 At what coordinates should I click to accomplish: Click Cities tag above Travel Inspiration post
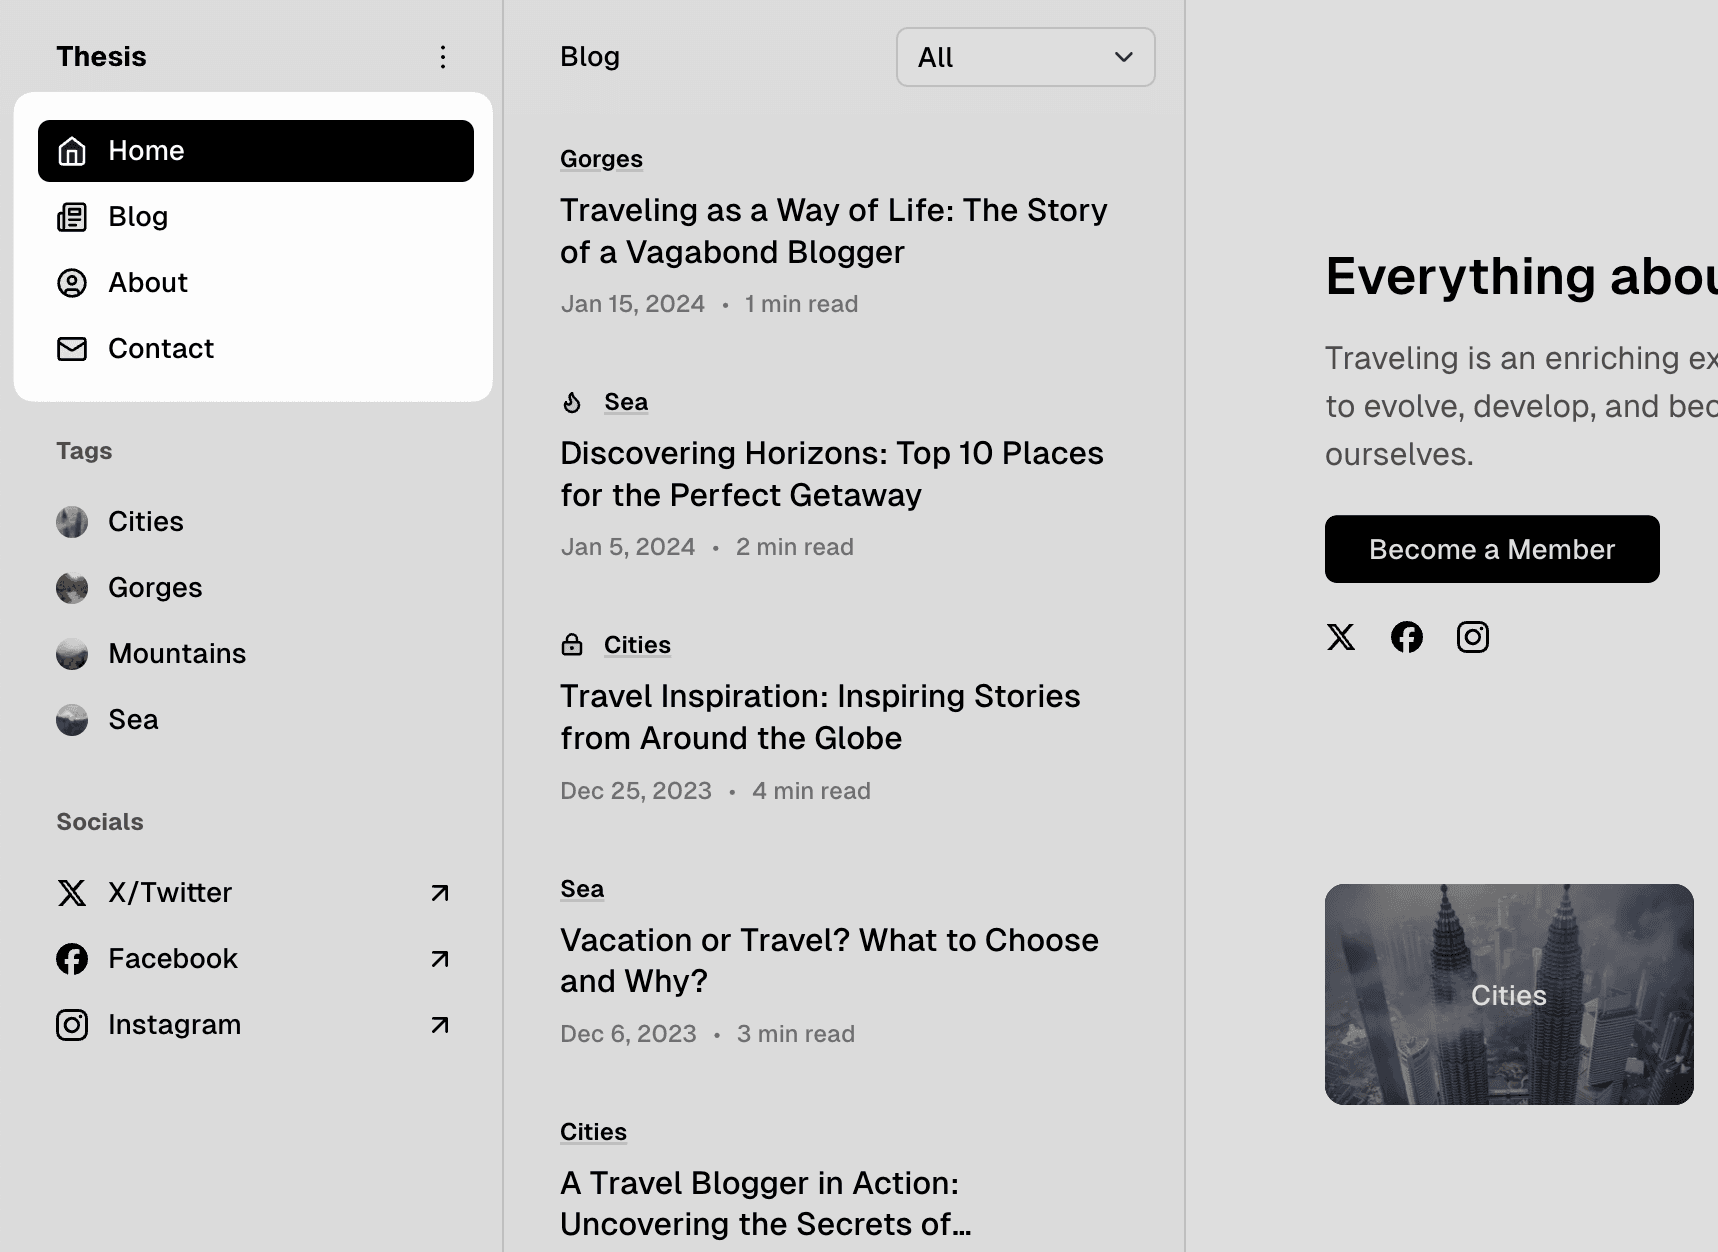(637, 645)
